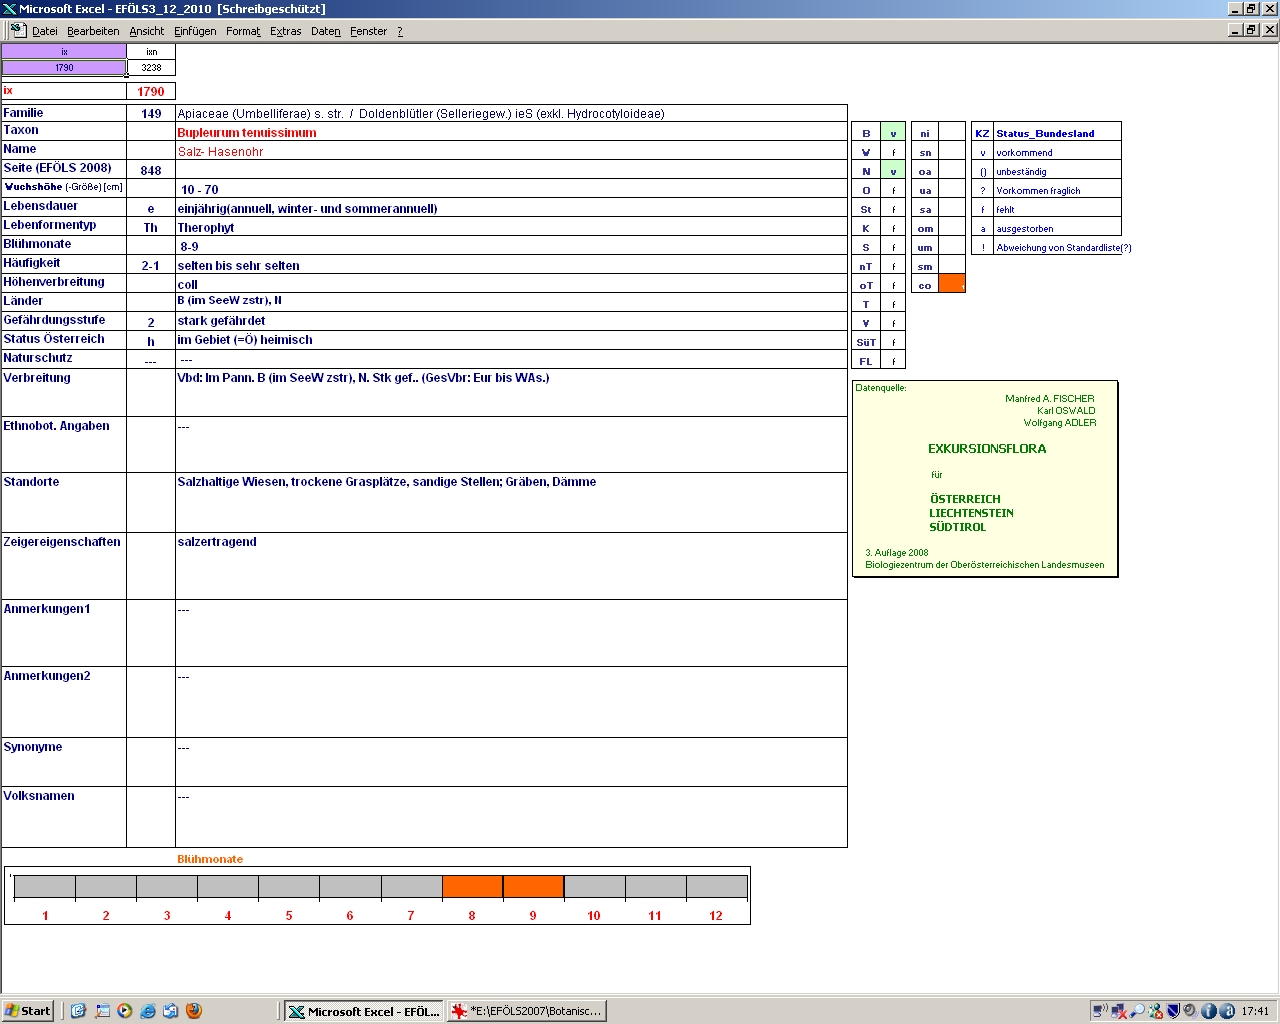Open the Windows Start menu
Screen dimensions: 1280x1024
tap(28, 1011)
